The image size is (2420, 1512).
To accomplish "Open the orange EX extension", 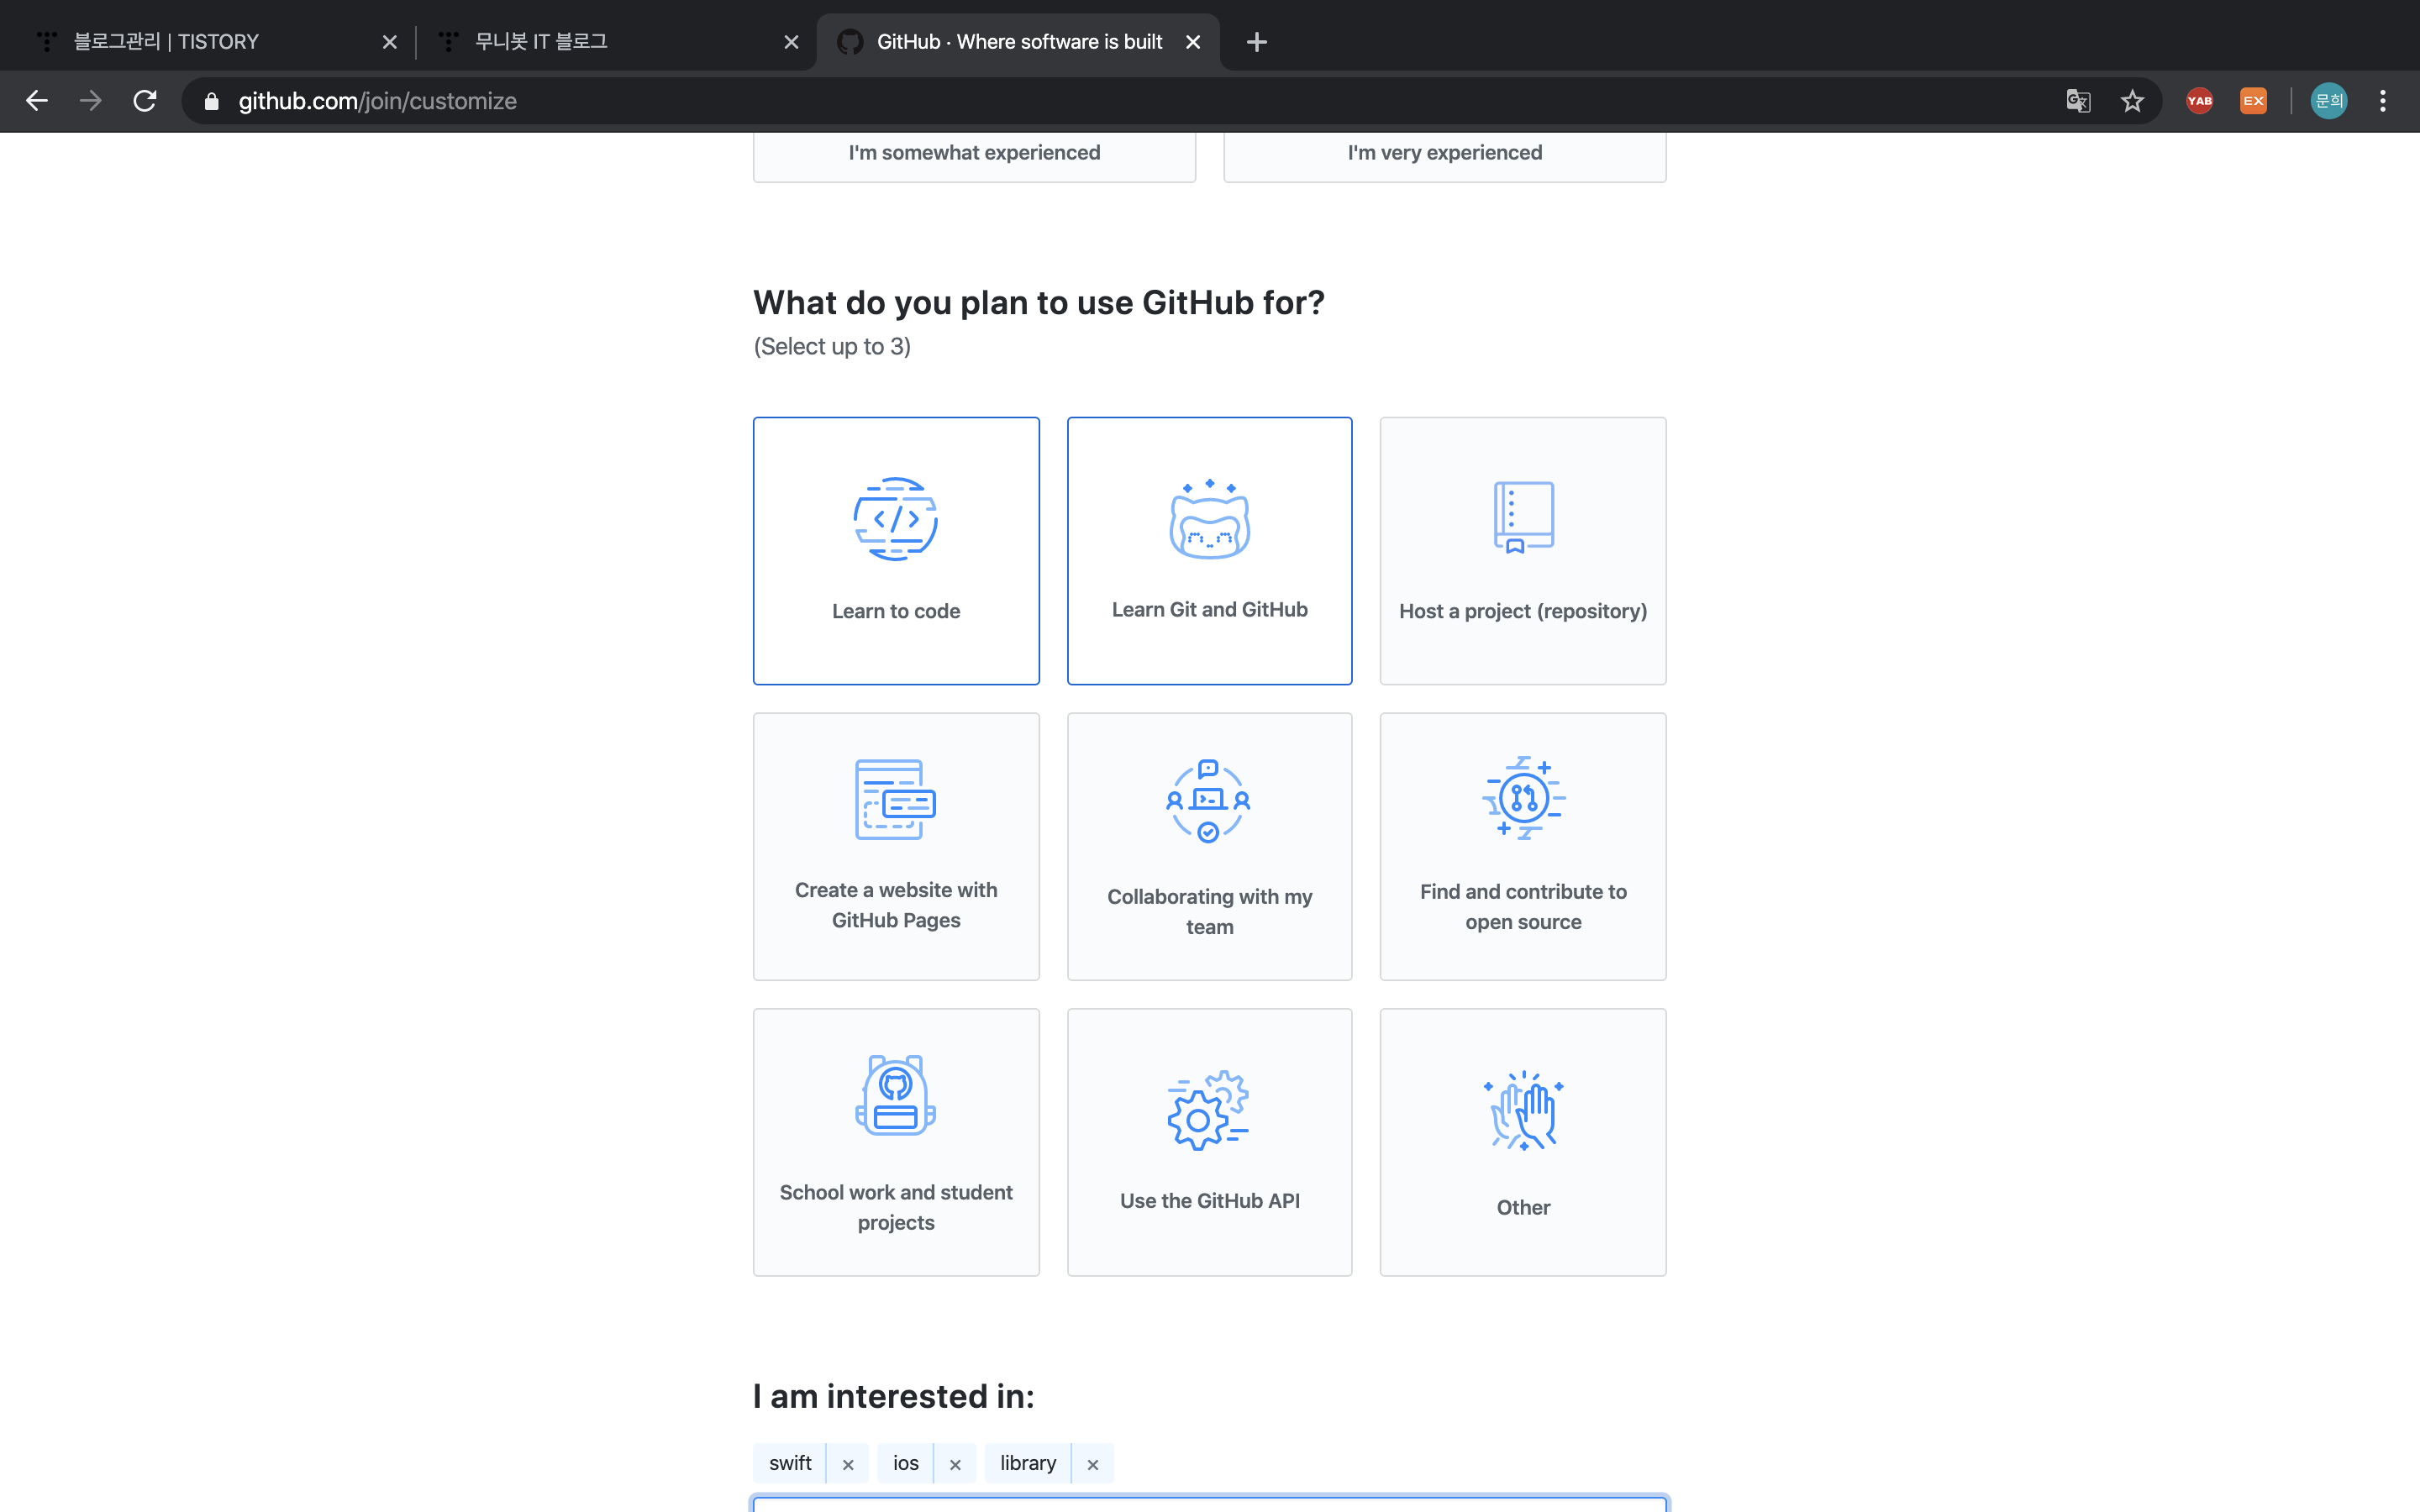I will tap(2253, 101).
